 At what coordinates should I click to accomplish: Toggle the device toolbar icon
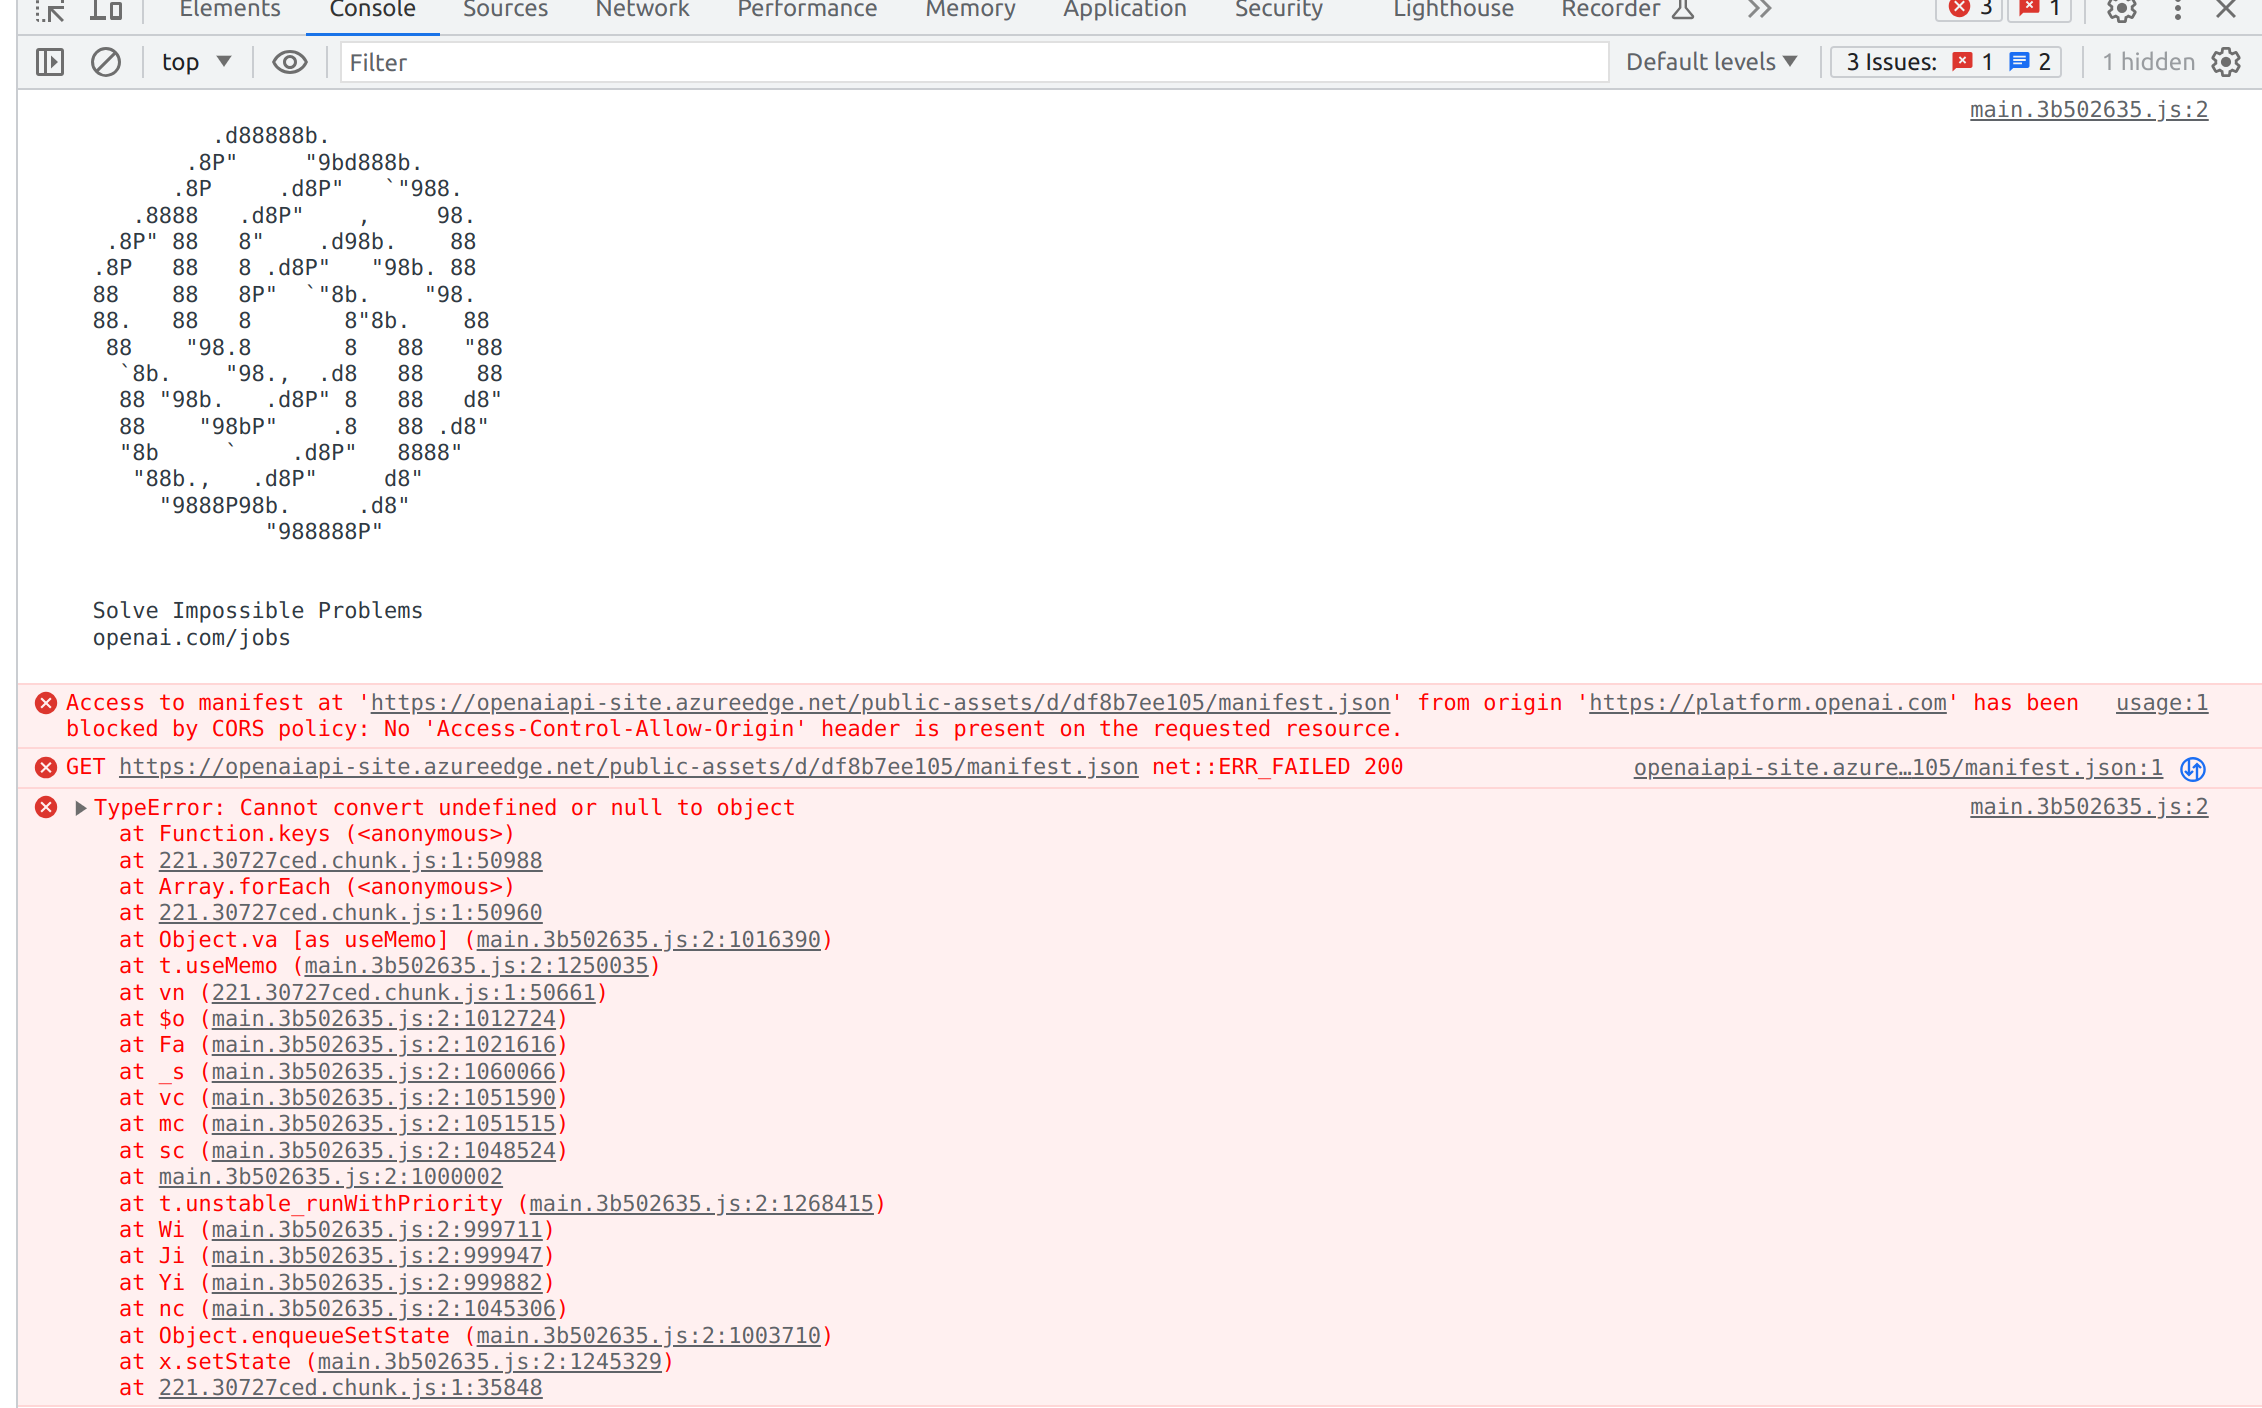(106, 10)
